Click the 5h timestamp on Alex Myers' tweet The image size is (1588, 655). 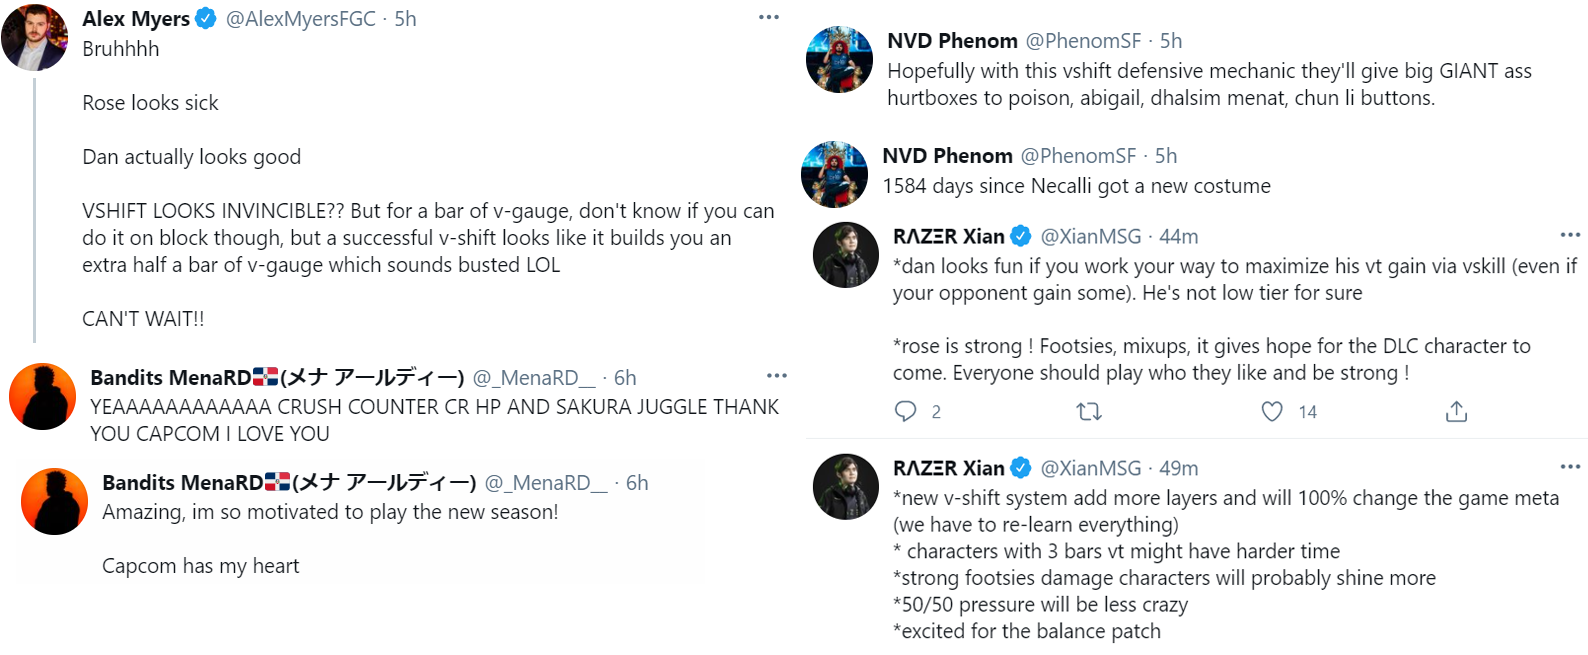405,18
